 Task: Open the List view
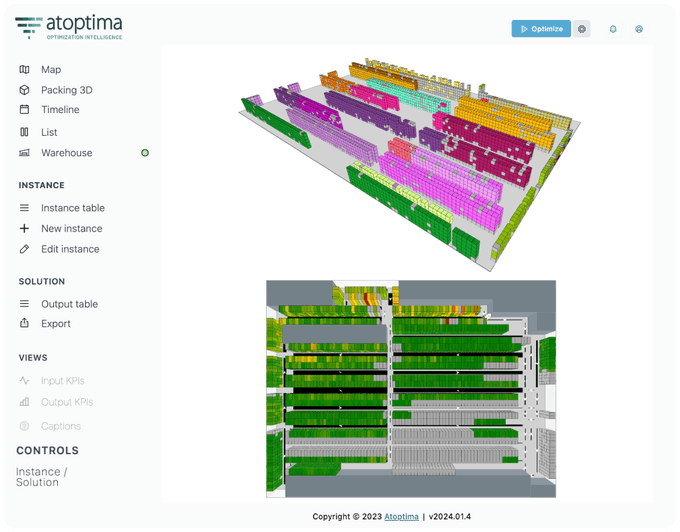point(49,132)
